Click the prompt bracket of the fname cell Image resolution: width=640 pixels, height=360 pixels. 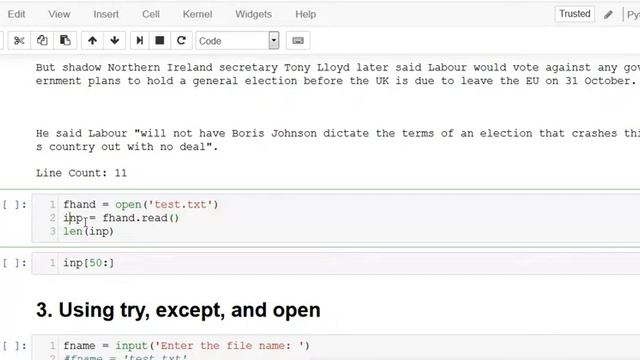point(15,346)
